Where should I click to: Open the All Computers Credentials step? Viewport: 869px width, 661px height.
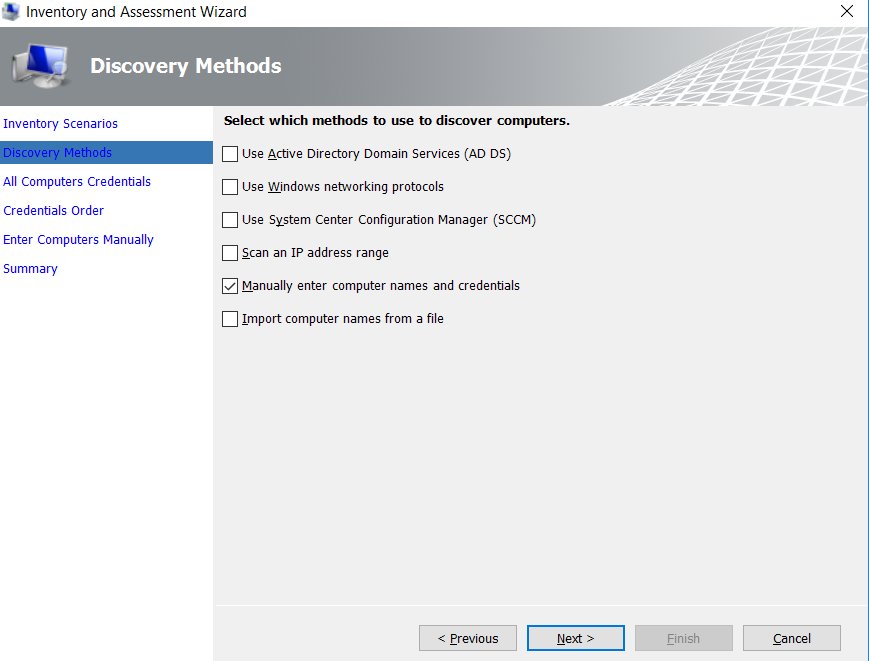point(76,181)
